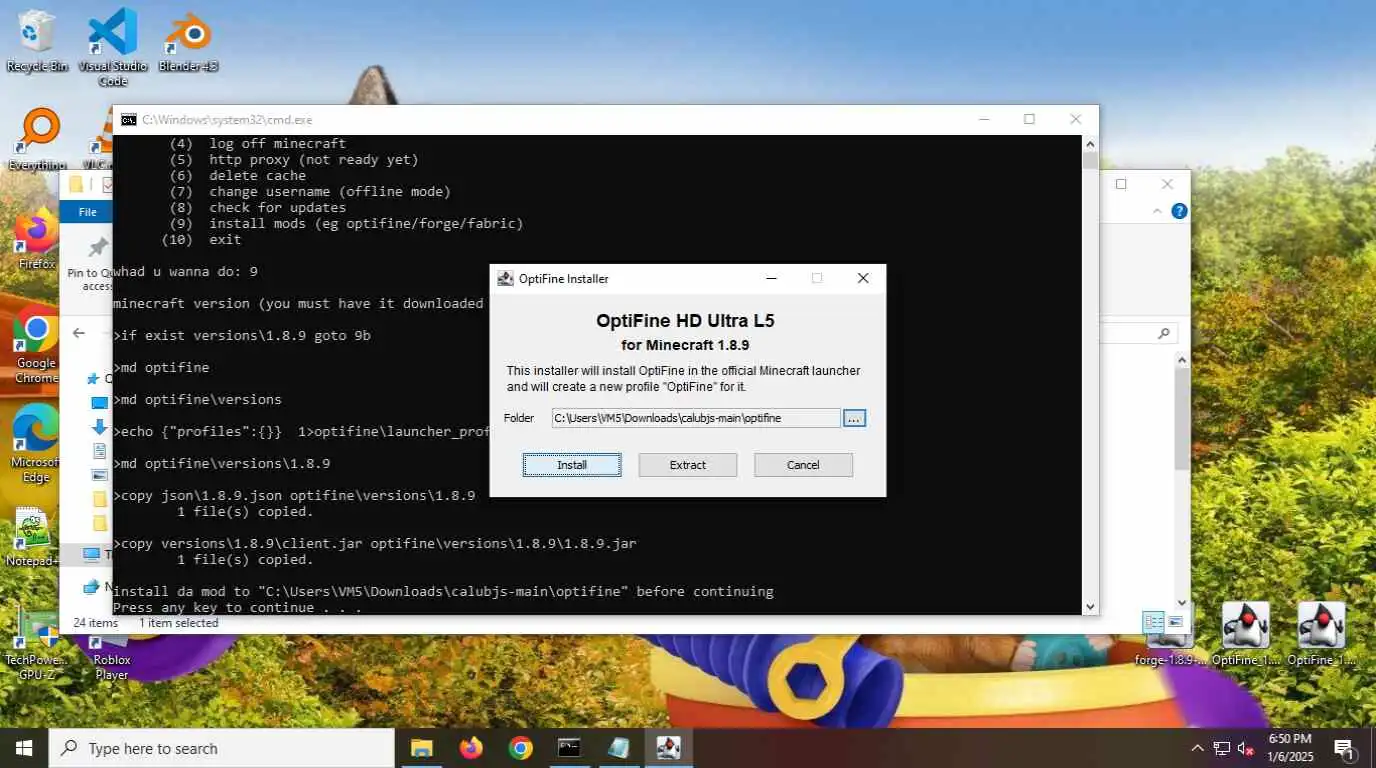The height and width of the screenshot is (768, 1376).
Task: Go back with the Explorer back arrow
Action: pos(79,333)
